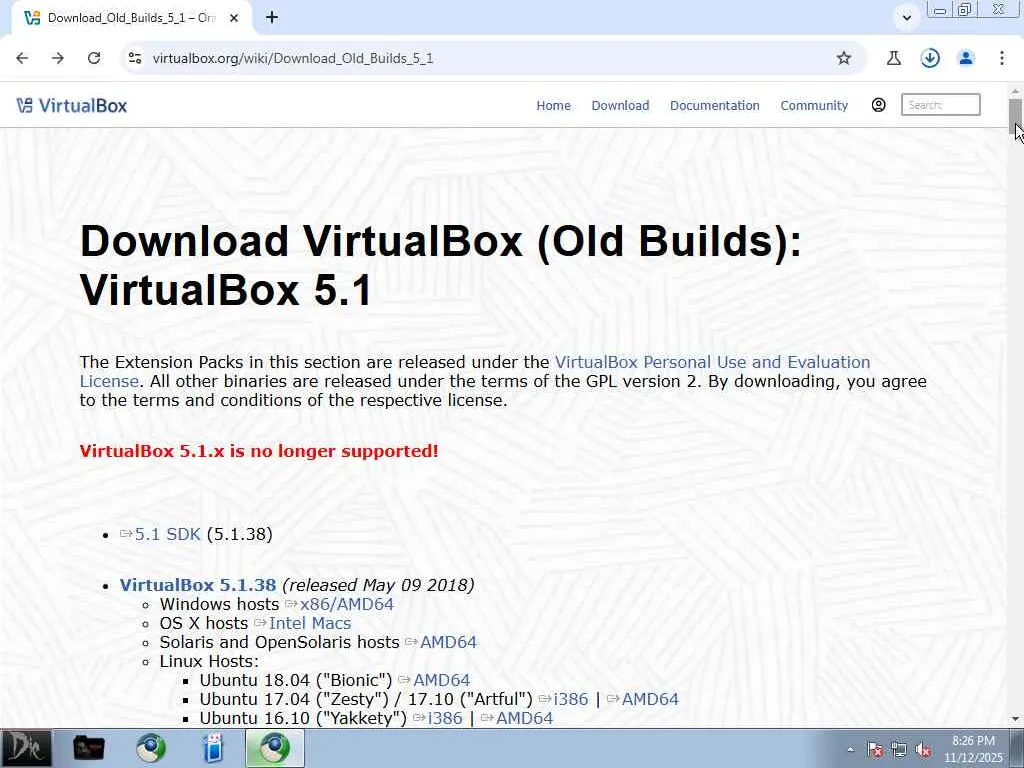Click the user account icon in site header
Viewport: 1024px width, 768px height.
click(878, 104)
